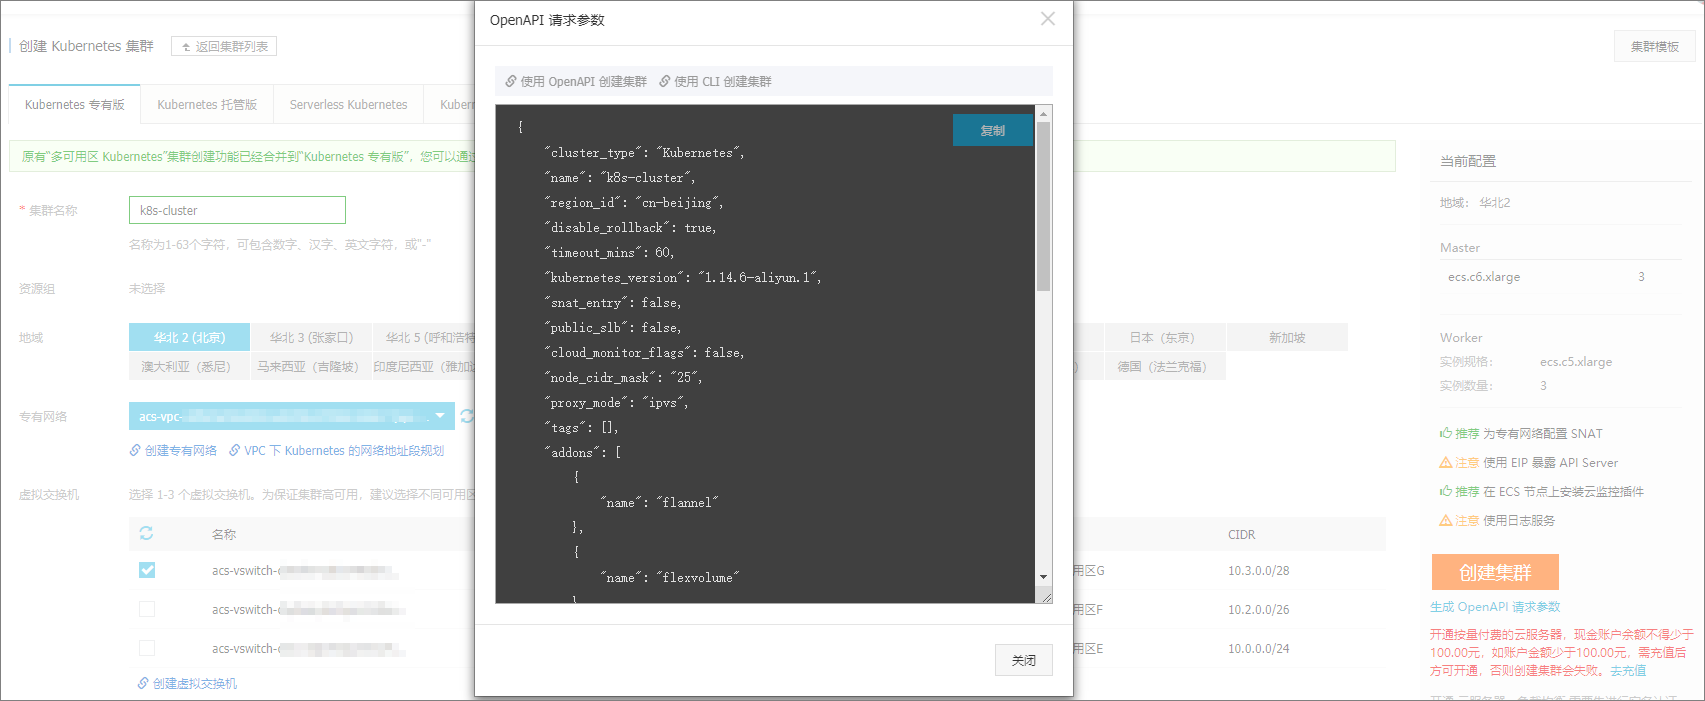Image resolution: width=1705 pixels, height=701 pixels.
Task: Click the "proxy_mode": "ipvs" line
Action: [x=617, y=403]
